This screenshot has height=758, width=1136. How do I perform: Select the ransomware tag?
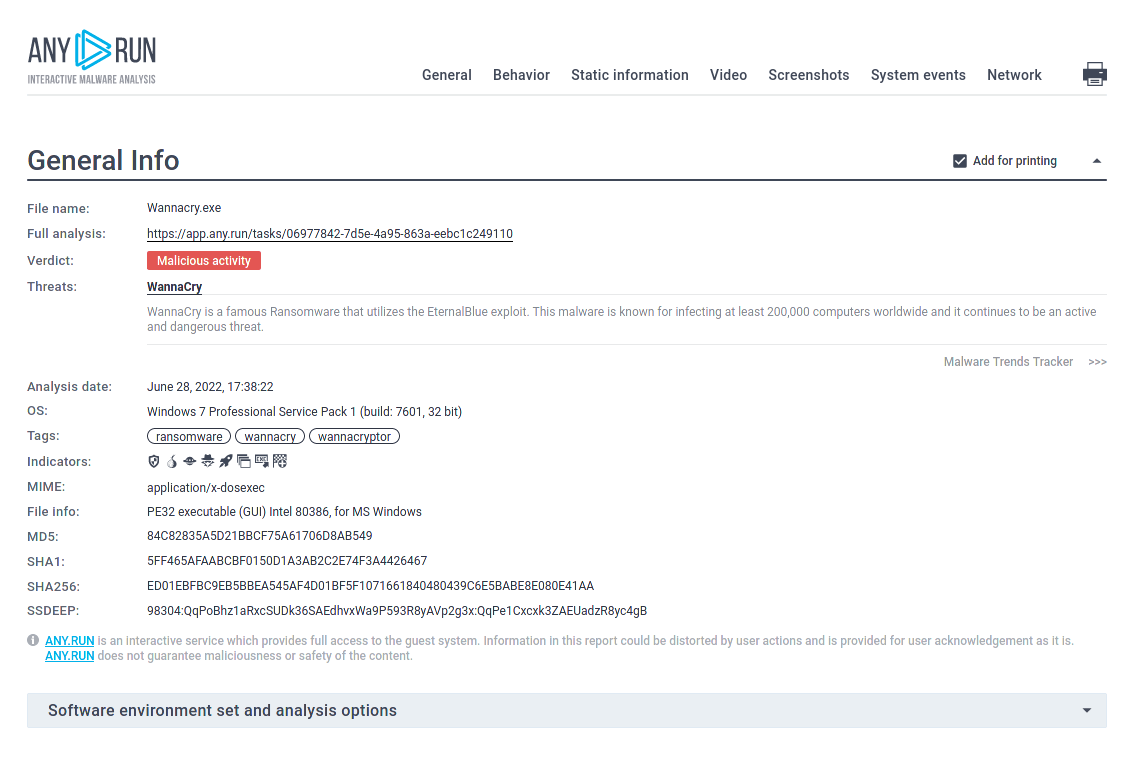coord(189,437)
